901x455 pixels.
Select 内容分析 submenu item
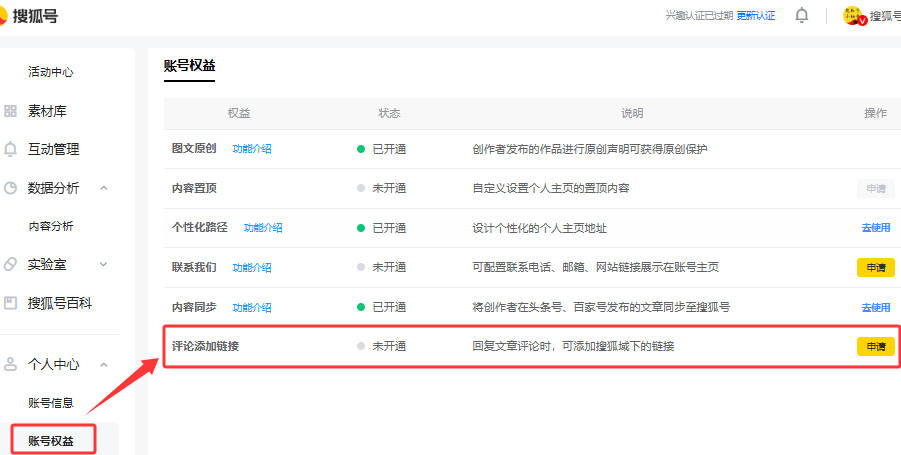click(x=51, y=226)
